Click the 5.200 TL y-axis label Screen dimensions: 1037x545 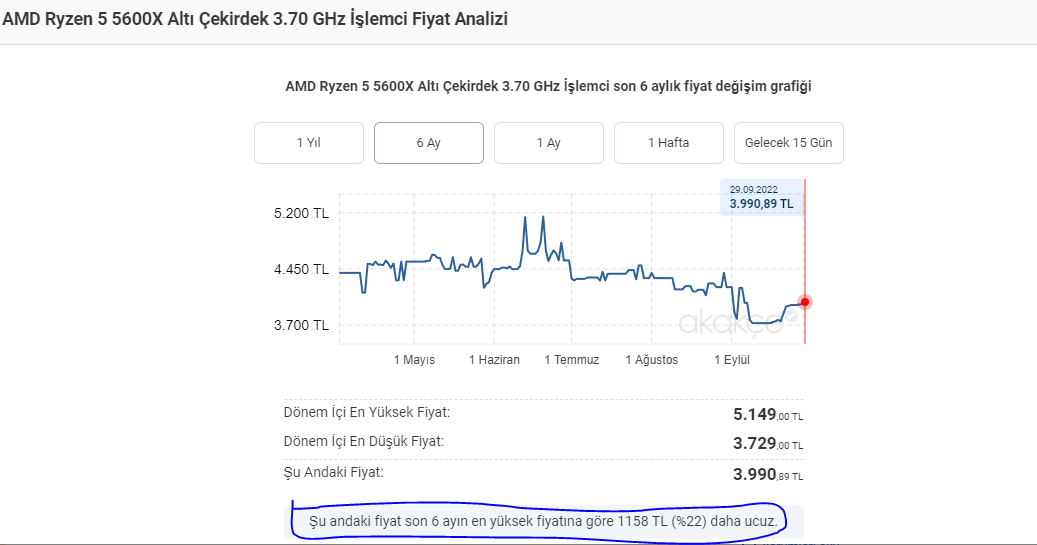point(300,213)
